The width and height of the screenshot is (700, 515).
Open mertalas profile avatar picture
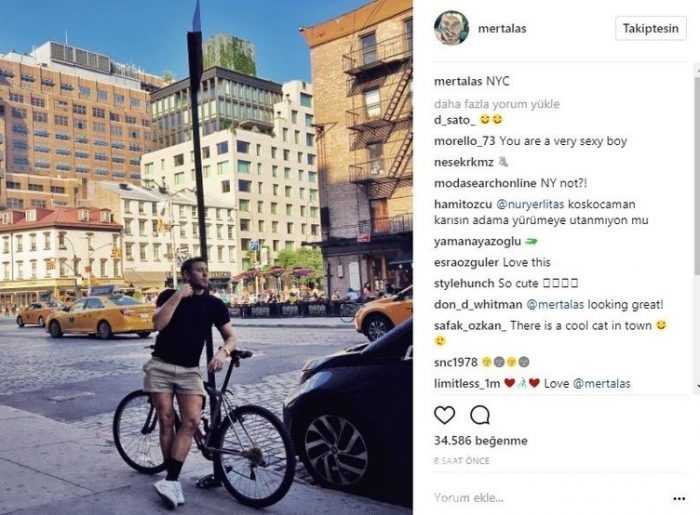click(451, 28)
